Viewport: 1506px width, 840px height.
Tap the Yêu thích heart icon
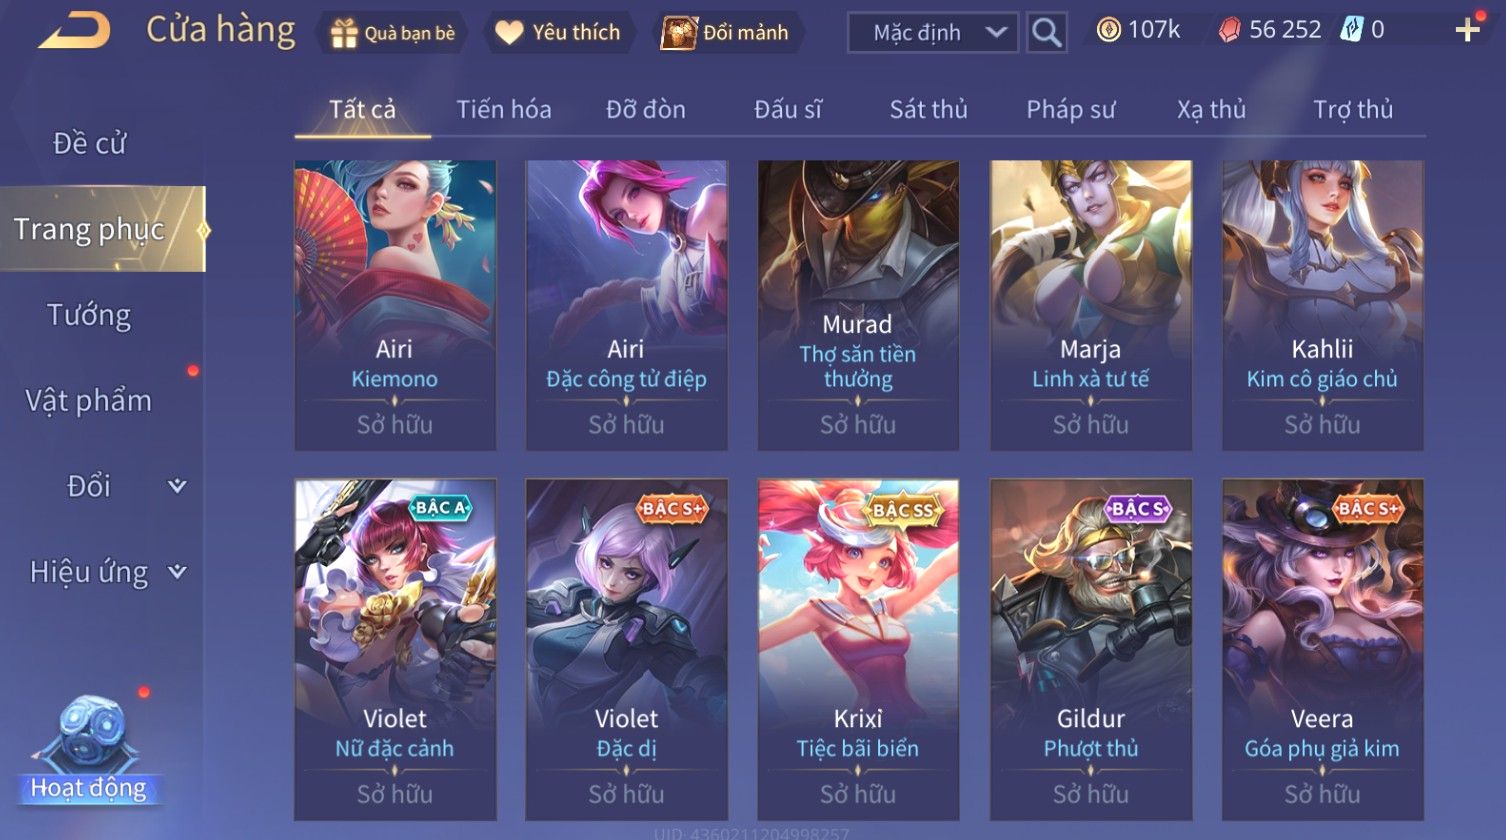click(509, 33)
